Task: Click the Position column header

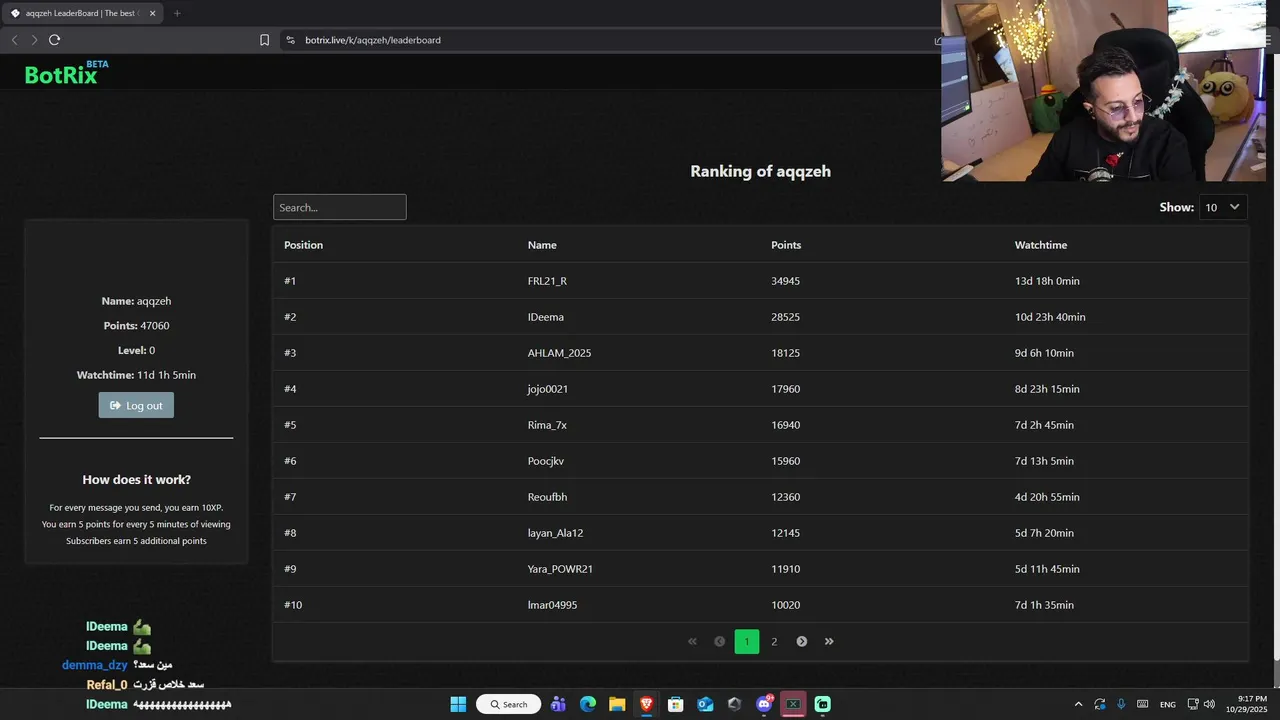Action: point(303,245)
